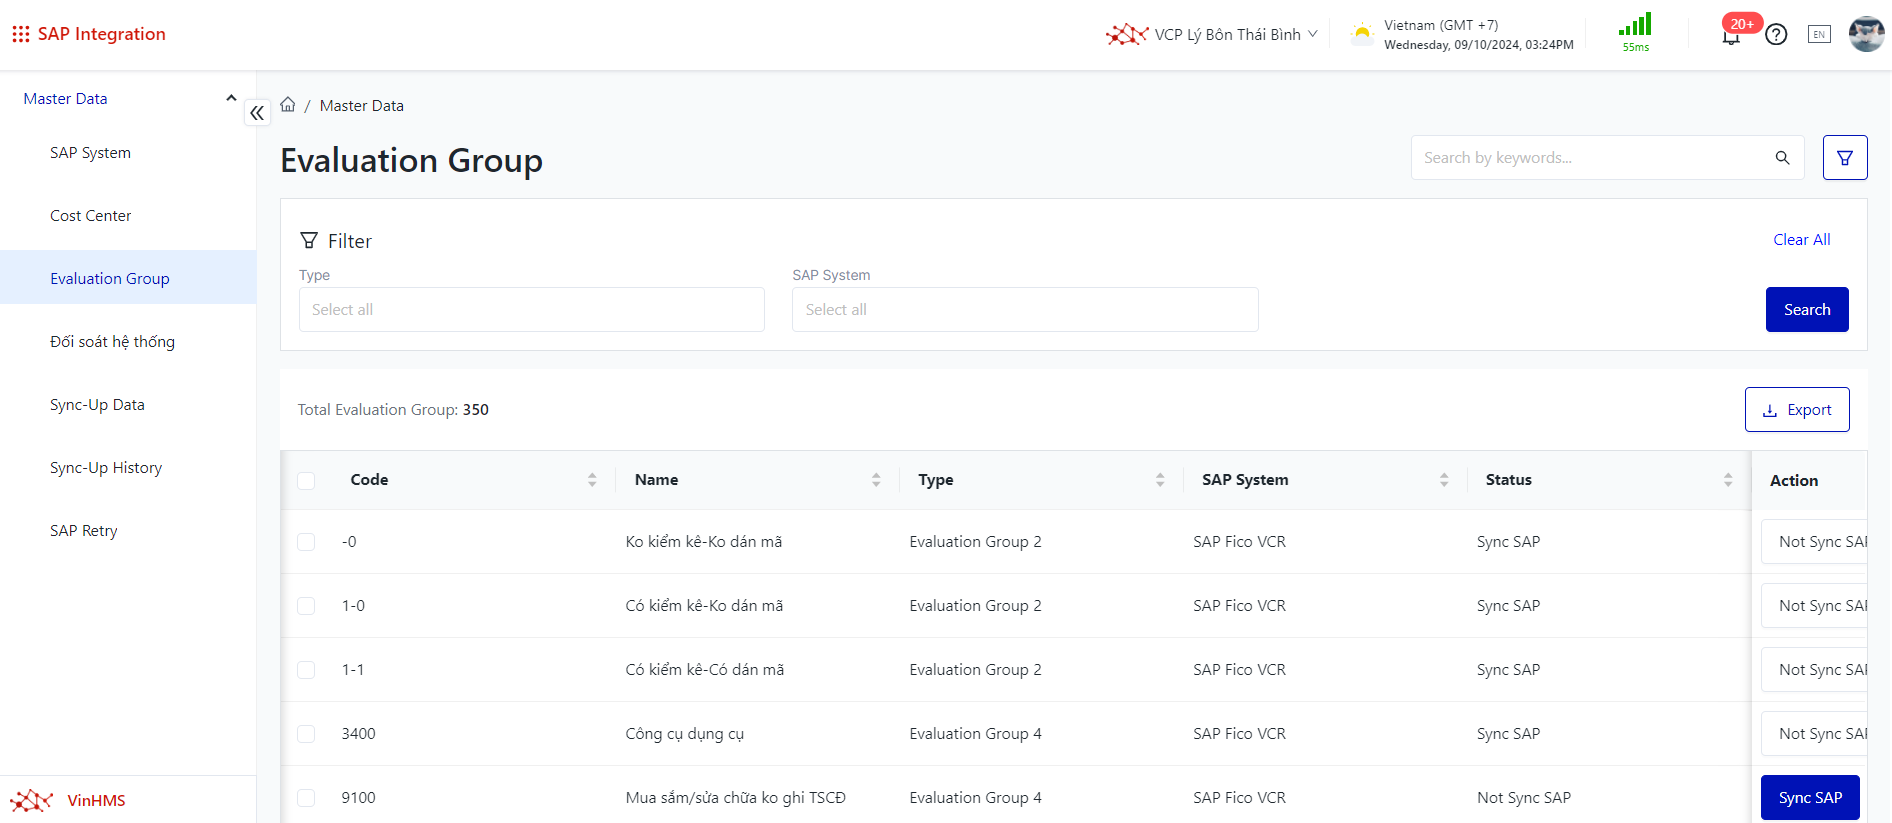Open the help question mark icon
The width and height of the screenshot is (1892, 823).
[1776, 35]
